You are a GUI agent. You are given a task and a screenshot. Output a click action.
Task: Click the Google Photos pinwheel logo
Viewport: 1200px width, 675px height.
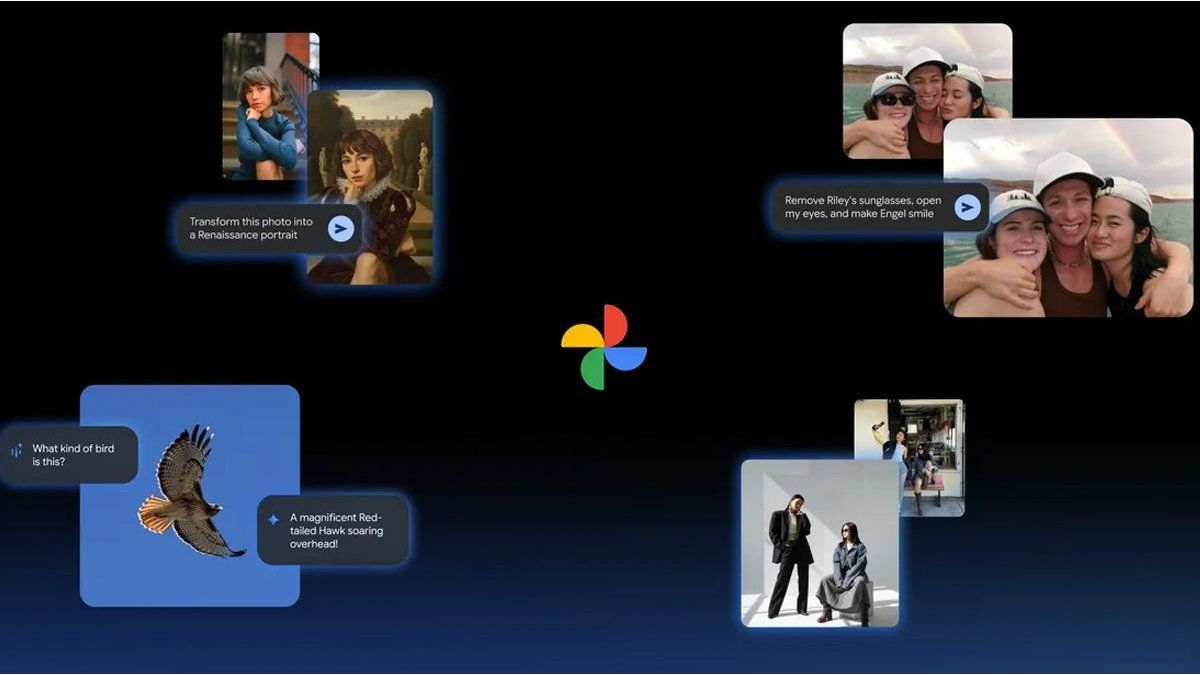click(603, 347)
